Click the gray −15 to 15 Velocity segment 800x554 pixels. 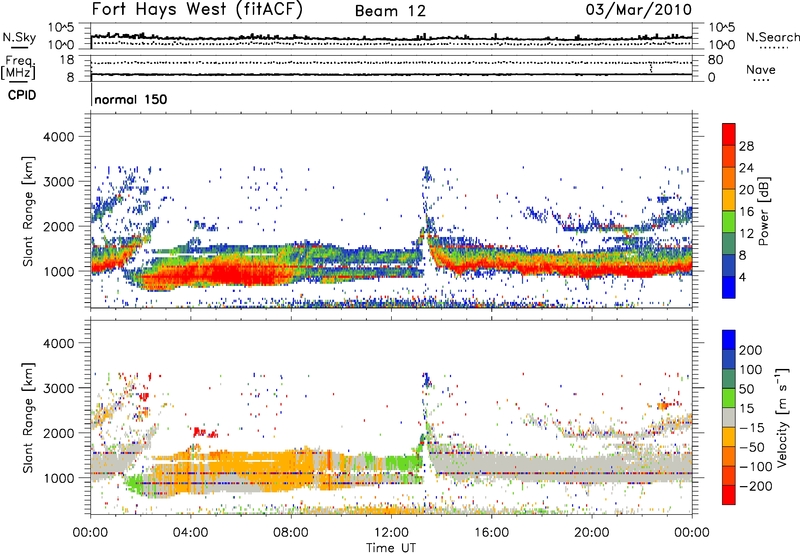[x=729, y=417]
